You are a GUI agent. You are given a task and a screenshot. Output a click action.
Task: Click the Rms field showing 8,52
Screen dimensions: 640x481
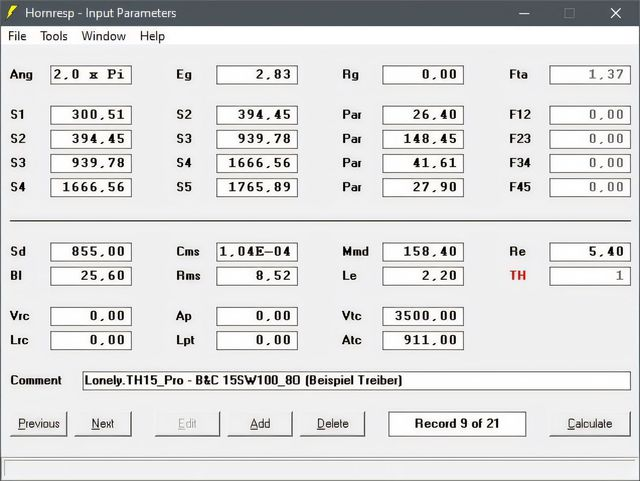point(257,276)
